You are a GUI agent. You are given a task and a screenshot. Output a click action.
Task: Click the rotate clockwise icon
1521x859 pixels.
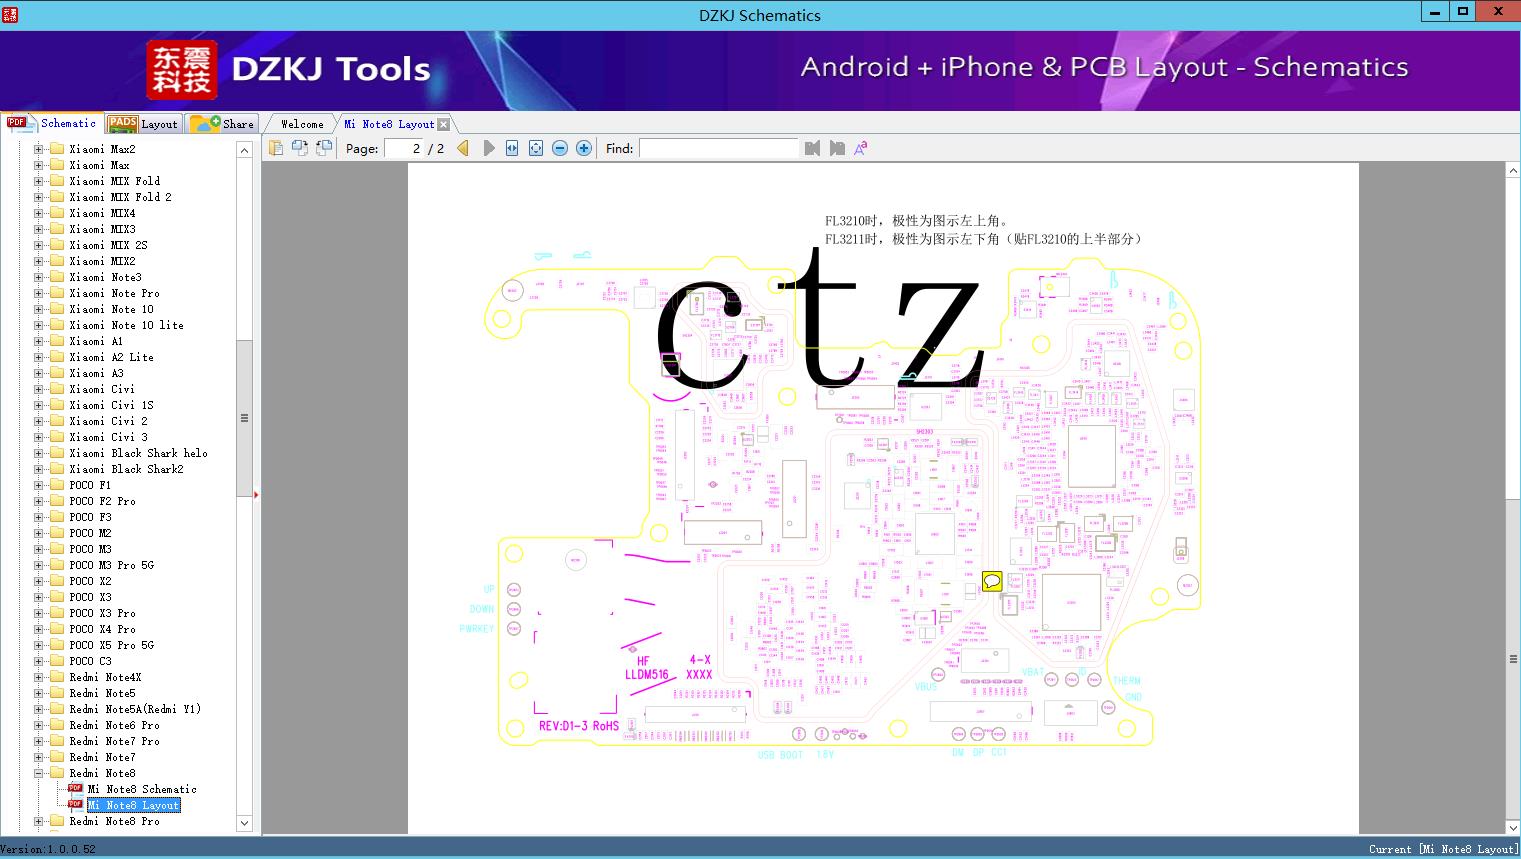[x=324, y=148]
